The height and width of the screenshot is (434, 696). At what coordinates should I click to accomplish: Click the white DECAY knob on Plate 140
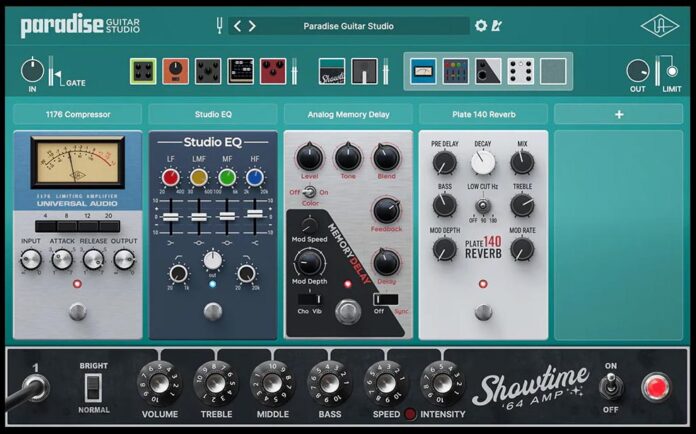[483, 162]
